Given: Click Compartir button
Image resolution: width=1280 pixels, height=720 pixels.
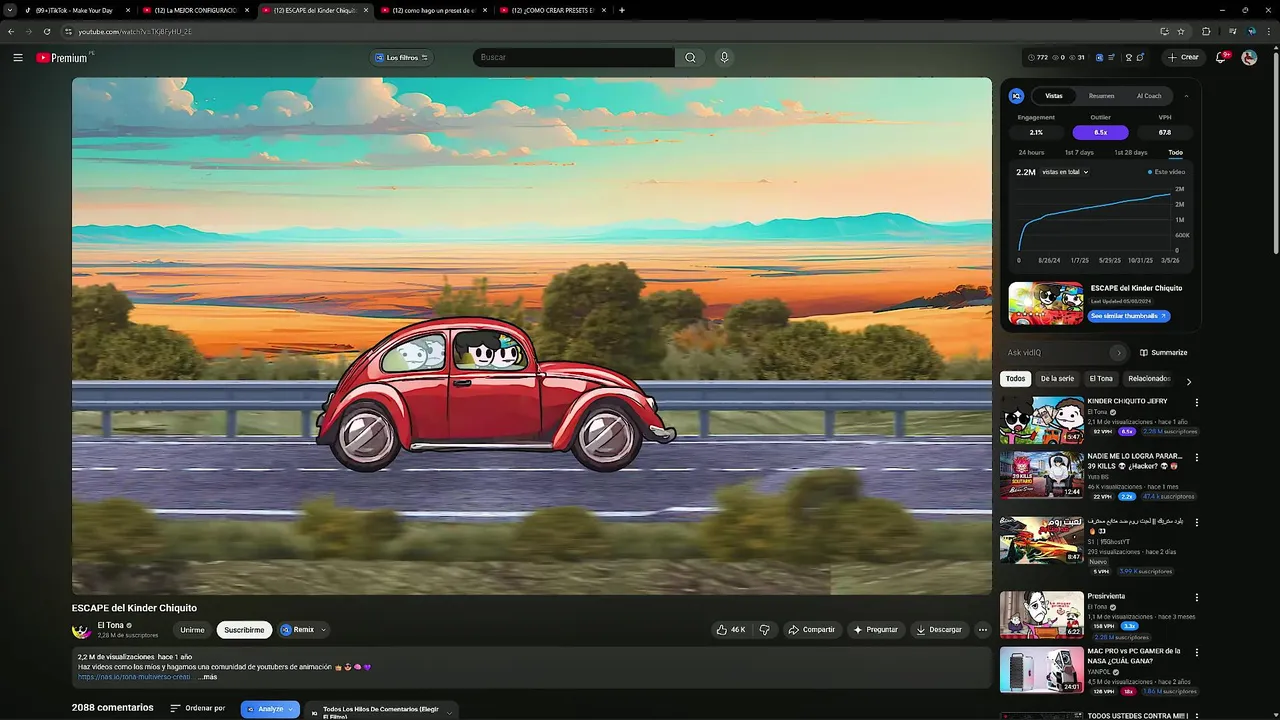Looking at the screenshot, I should (x=811, y=630).
